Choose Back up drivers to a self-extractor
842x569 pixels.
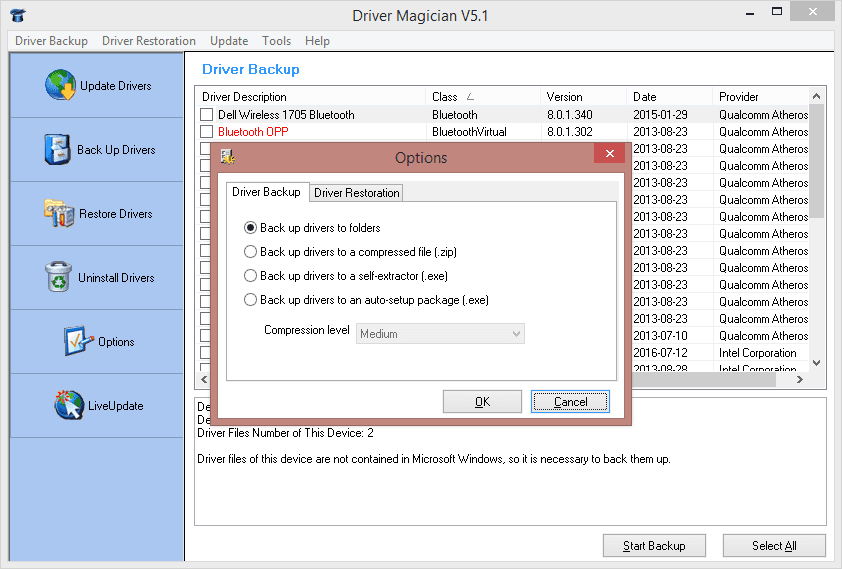pos(251,276)
